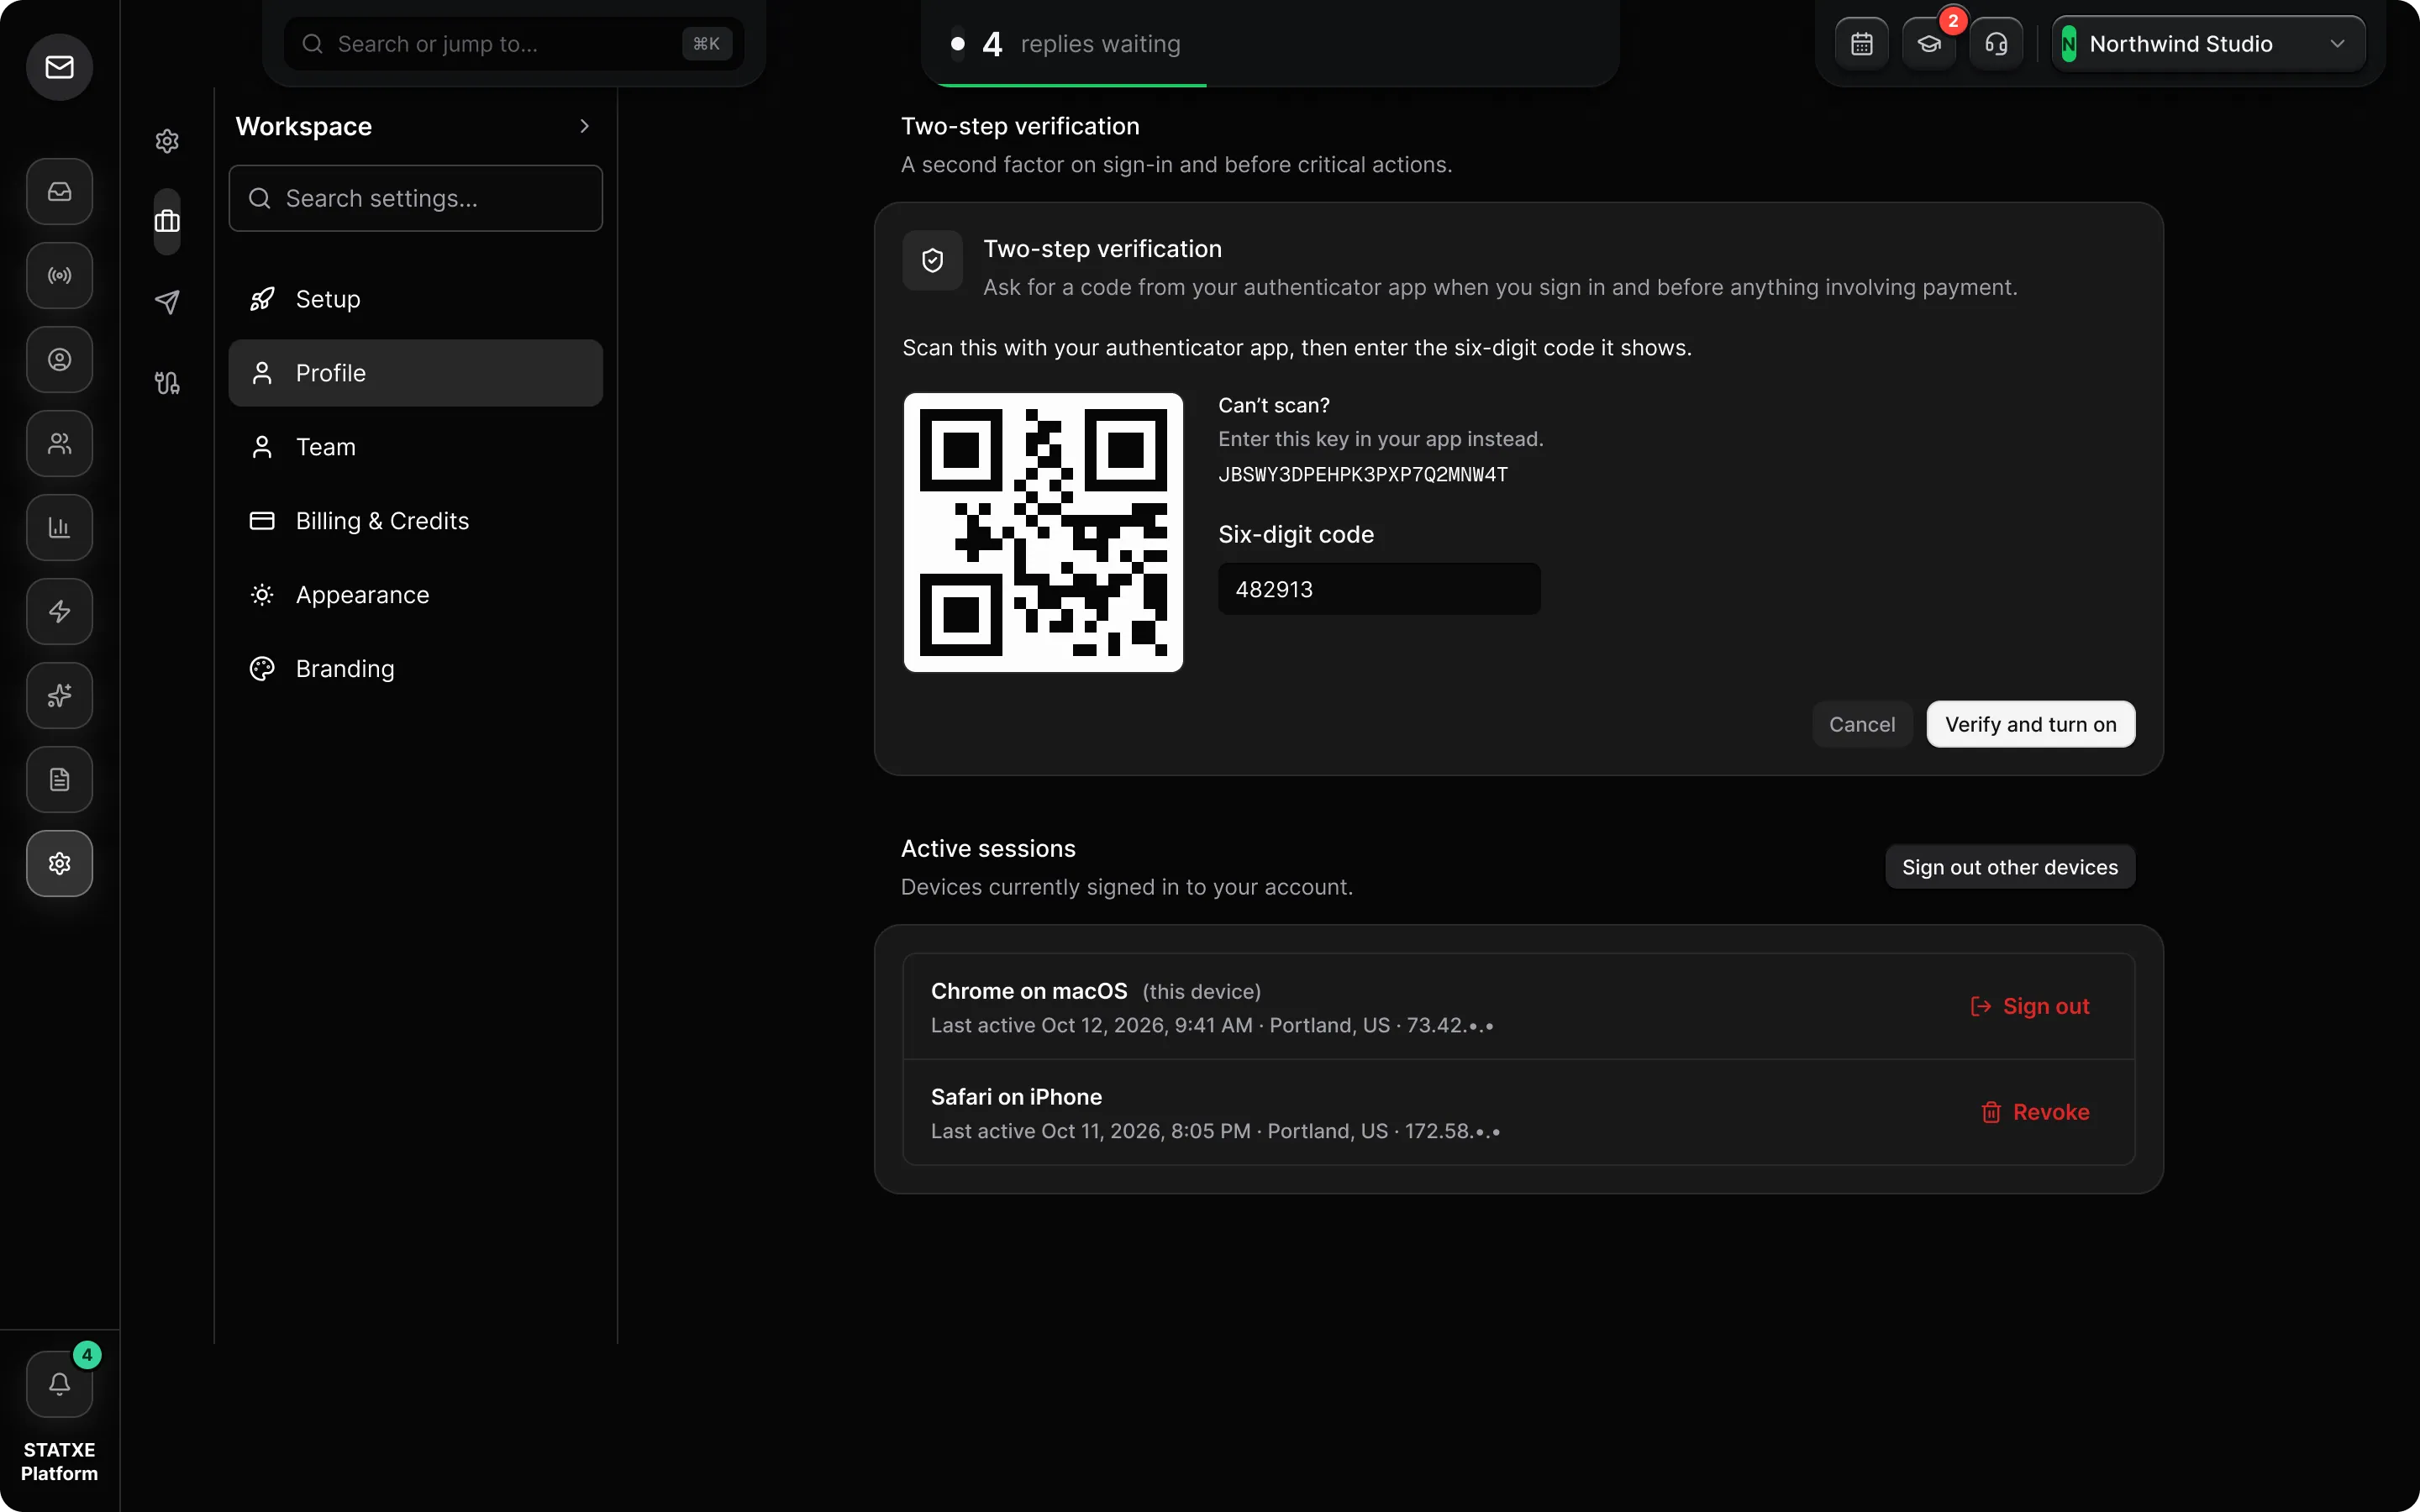Click the Chrome on macOS session title
The width and height of the screenshot is (2420, 1512).
1029,991
